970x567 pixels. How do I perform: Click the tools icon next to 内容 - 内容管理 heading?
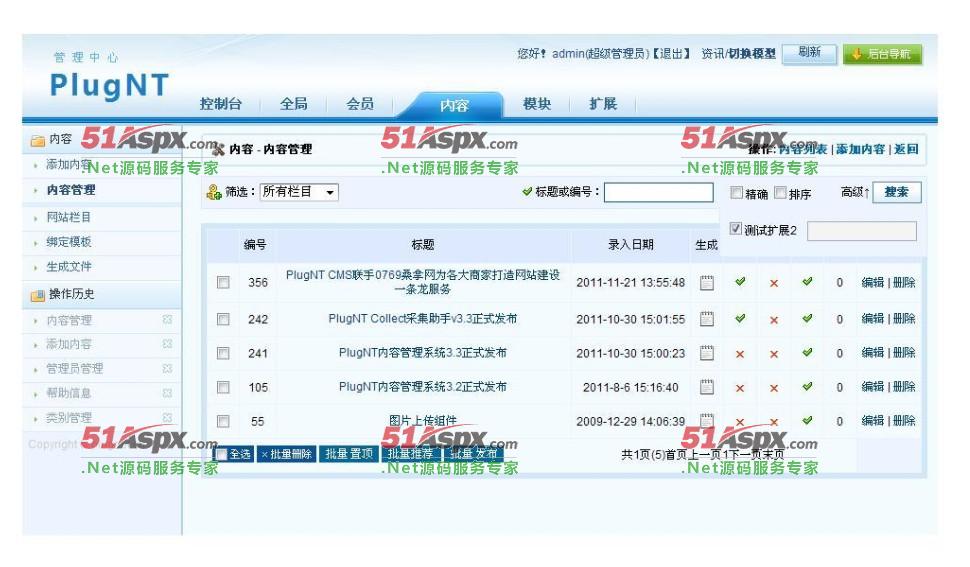218,148
